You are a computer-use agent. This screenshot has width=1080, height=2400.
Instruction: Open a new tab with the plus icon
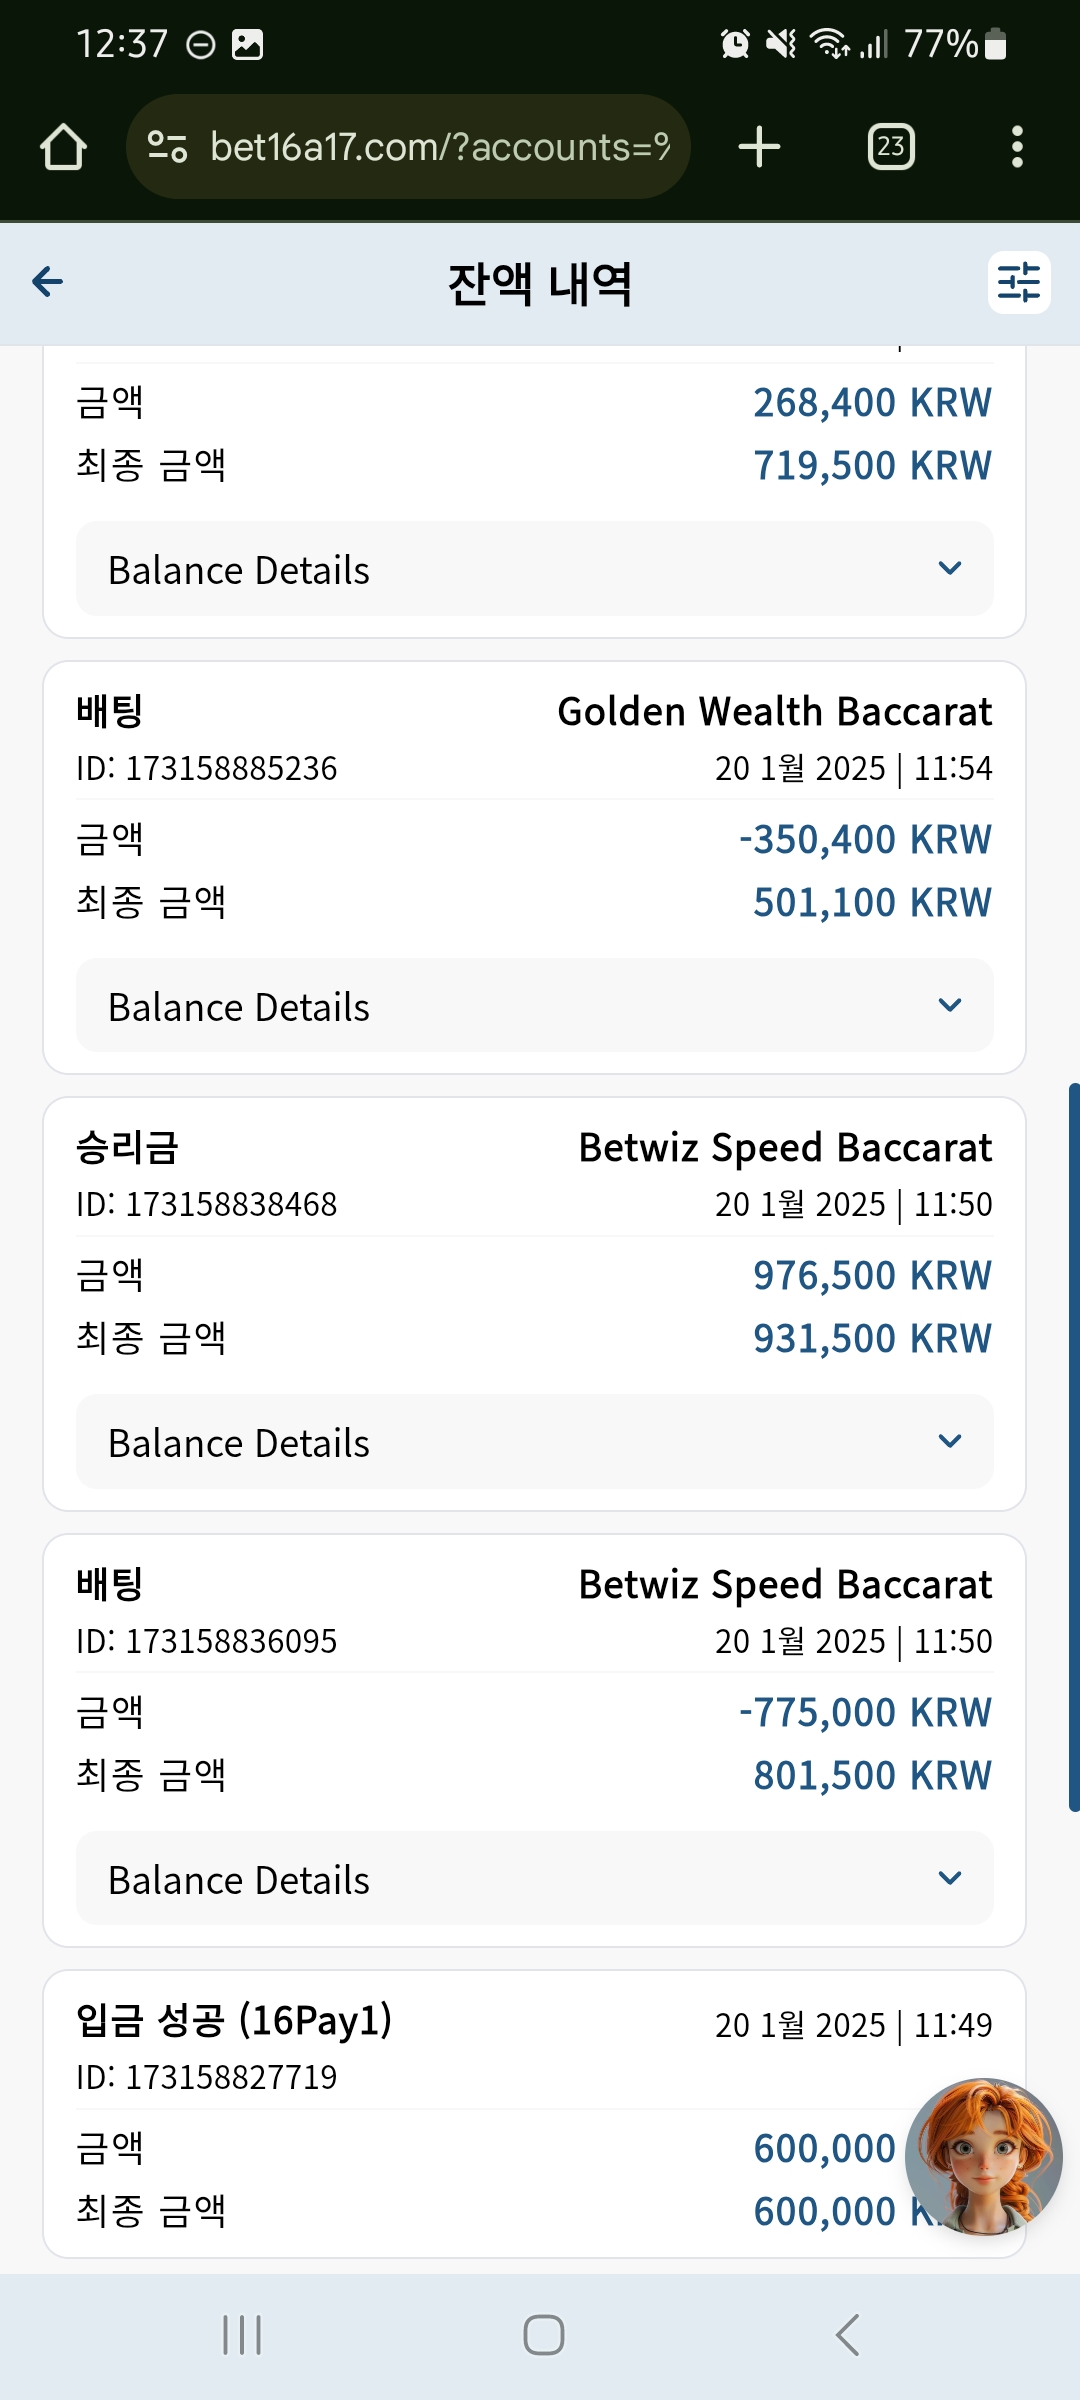coord(759,147)
